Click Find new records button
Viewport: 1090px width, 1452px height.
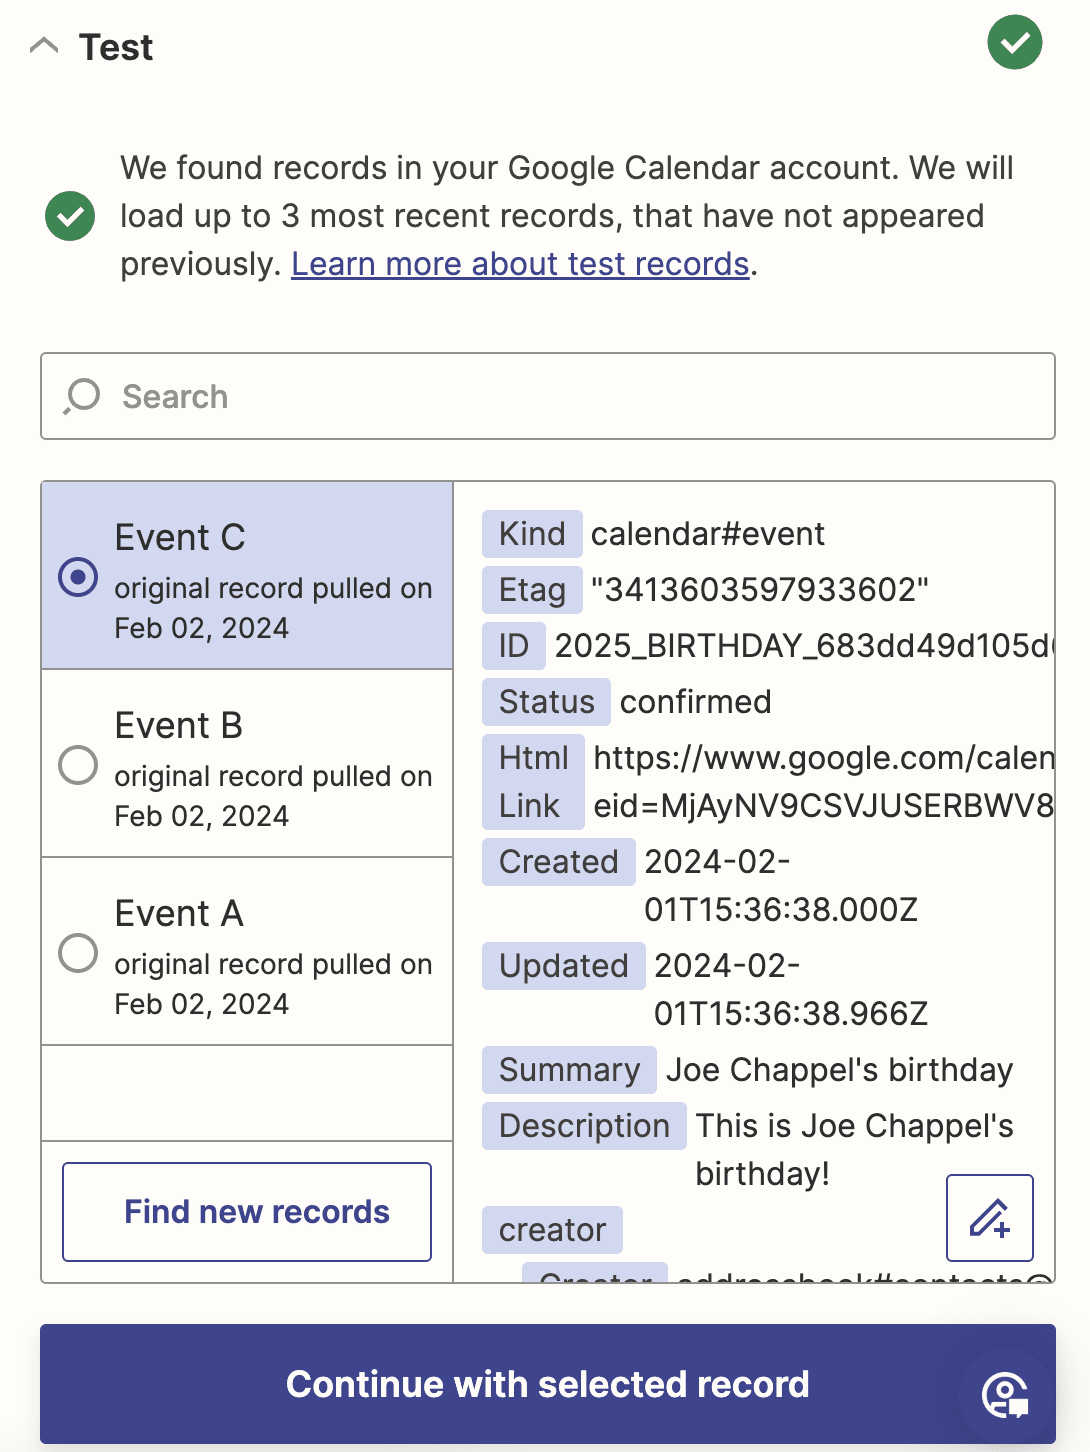point(247,1212)
